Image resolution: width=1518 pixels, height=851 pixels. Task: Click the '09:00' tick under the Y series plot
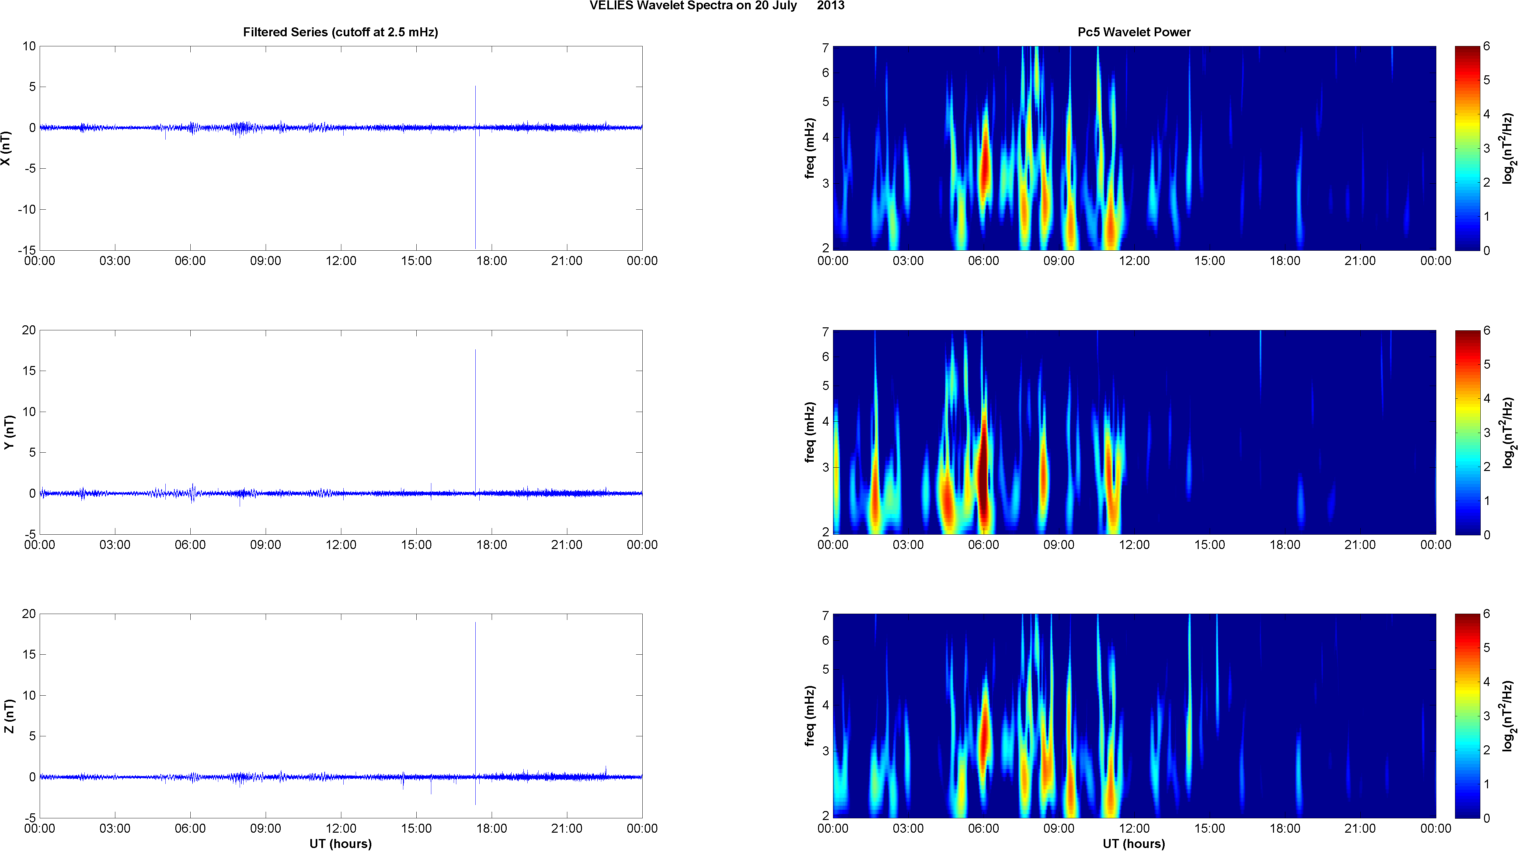(265, 545)
